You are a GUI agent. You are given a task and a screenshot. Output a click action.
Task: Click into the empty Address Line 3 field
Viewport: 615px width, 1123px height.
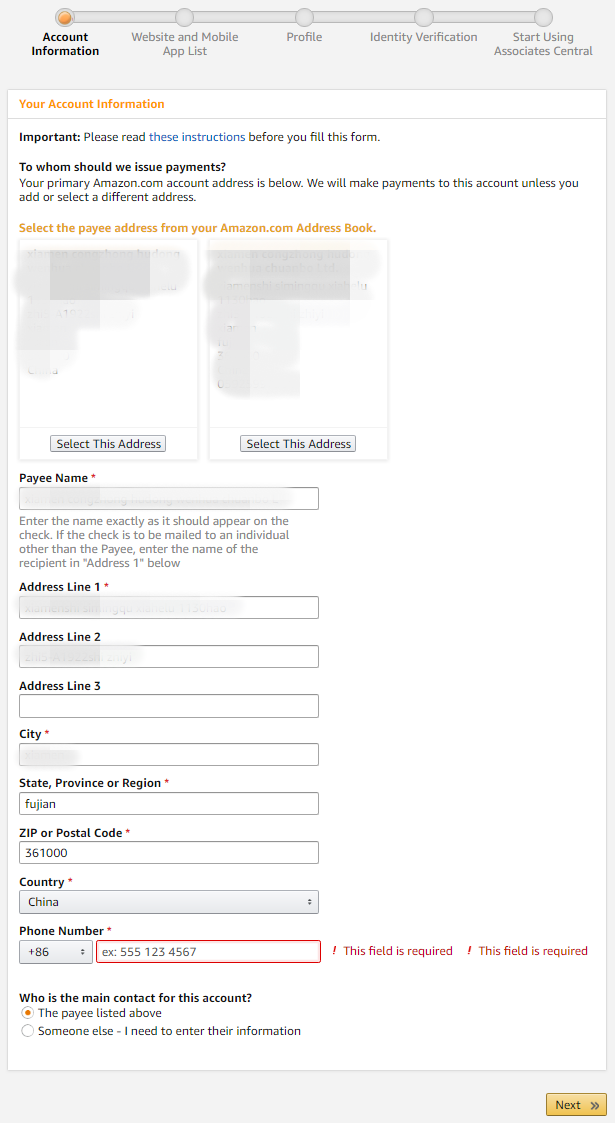pos(169,706)
